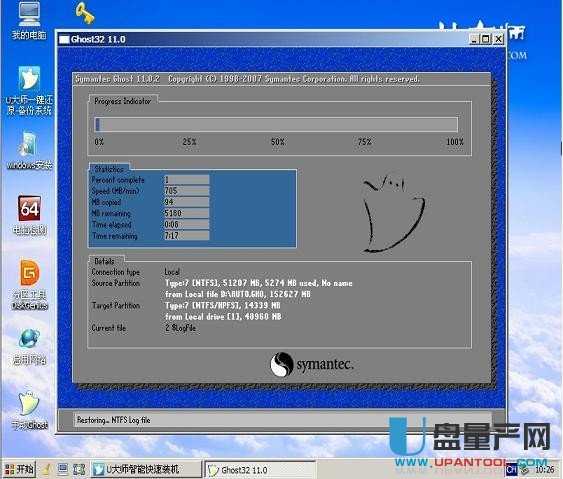Click the Ghost32 11.0 window title text

click(x=98, y=39)
